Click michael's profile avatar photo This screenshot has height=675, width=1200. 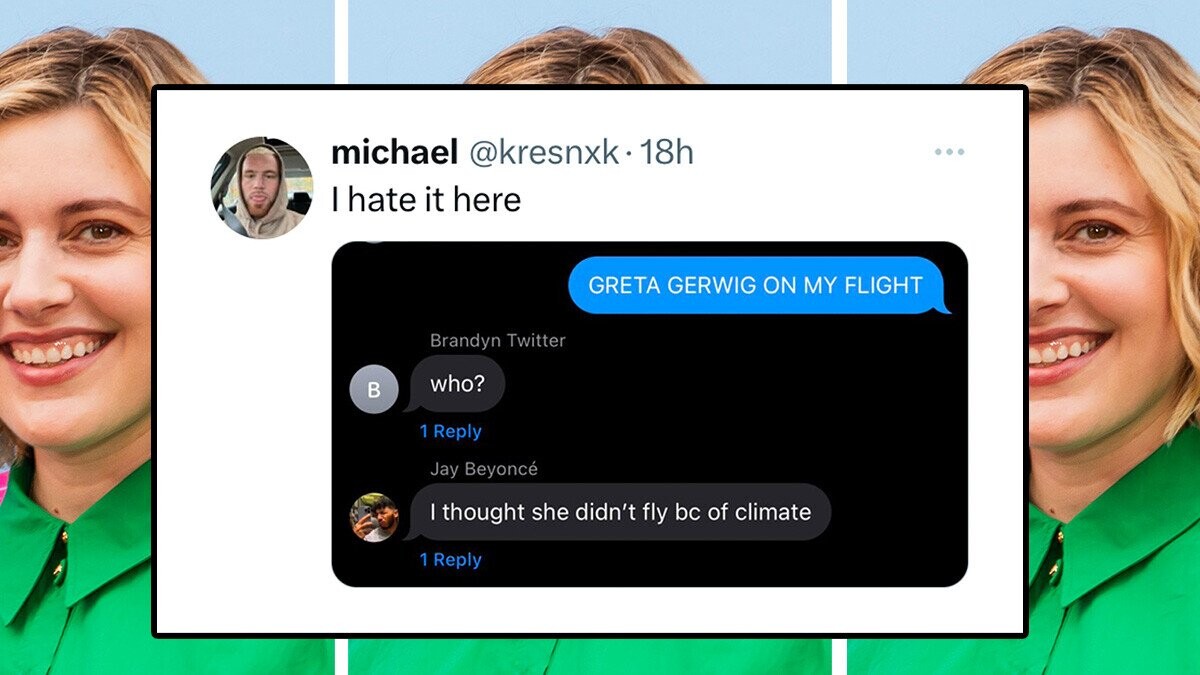click(x=261, y=189)
